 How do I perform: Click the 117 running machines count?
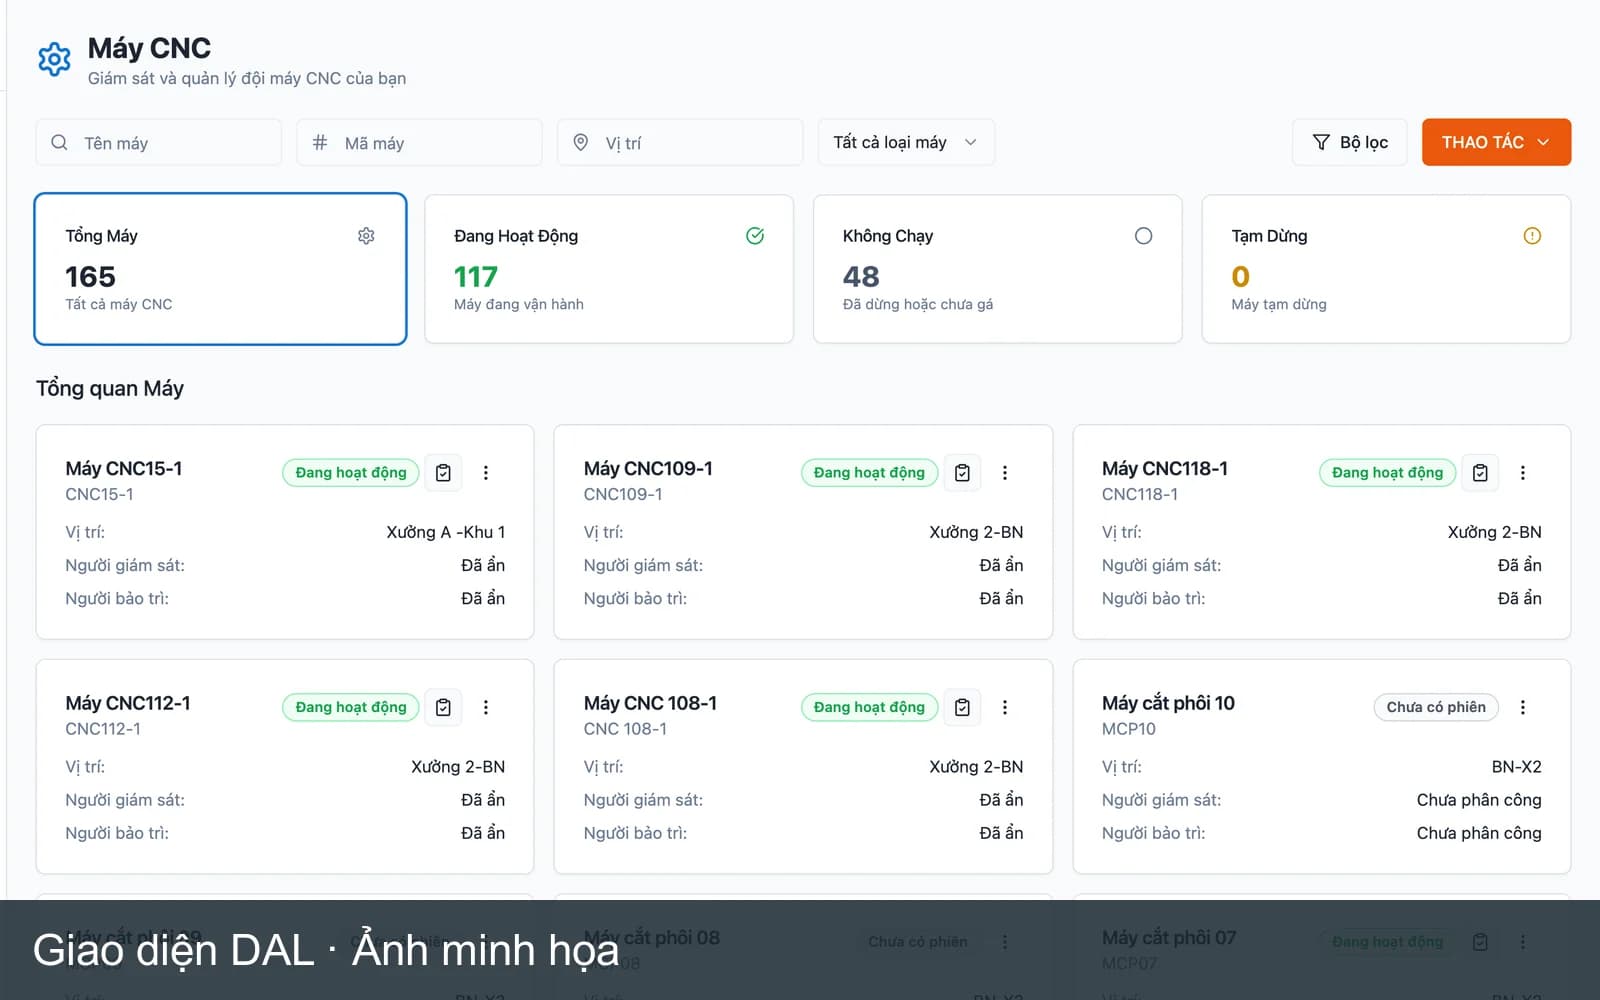click(x=475, y=277)
